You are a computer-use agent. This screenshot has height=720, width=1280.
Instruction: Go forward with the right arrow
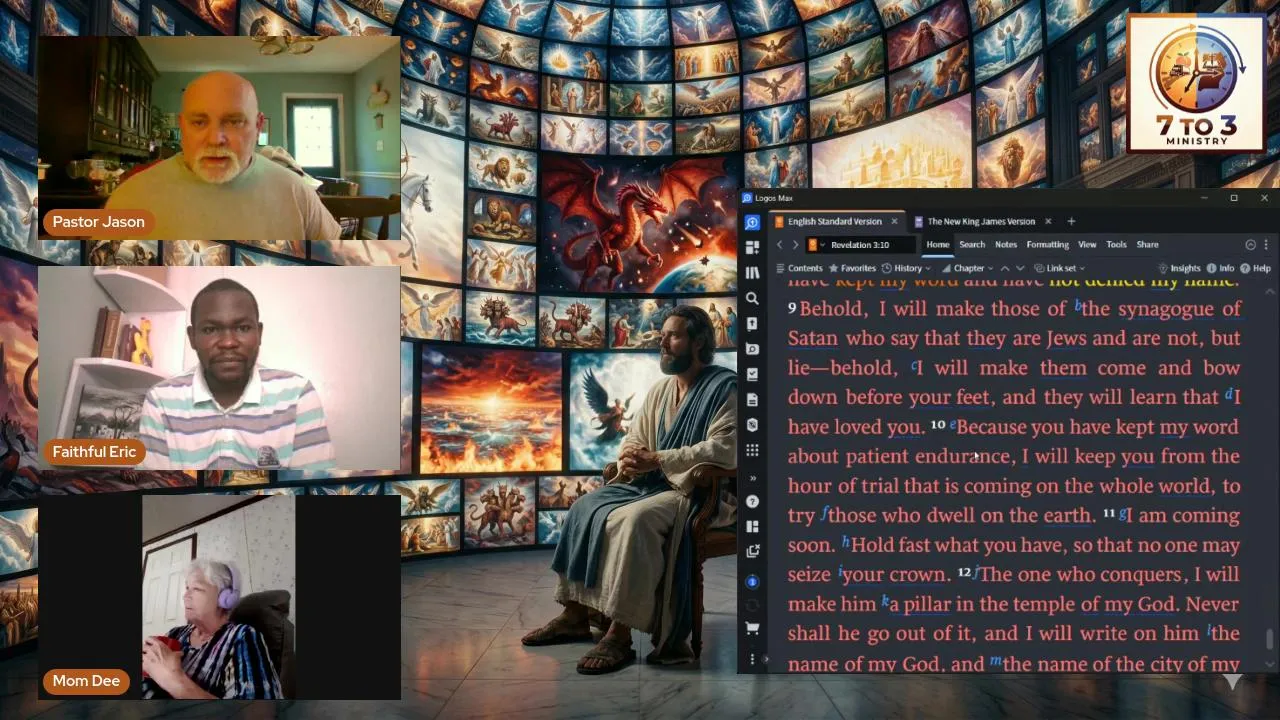tap(796, 245)
